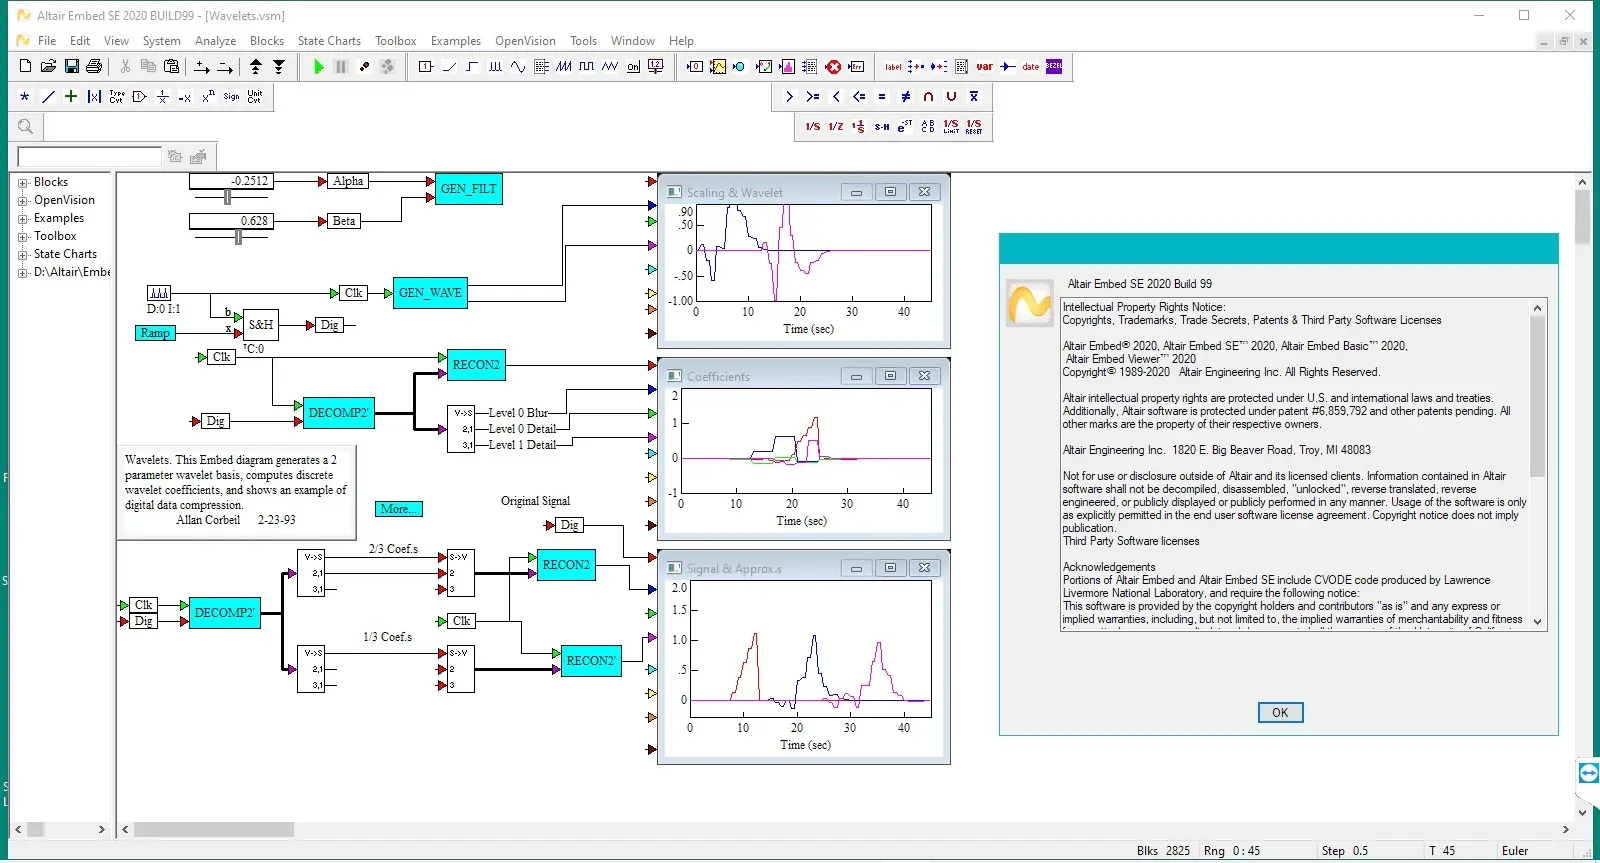
Task: Insert a summing junction with the green plus
Action: (71, 97)
